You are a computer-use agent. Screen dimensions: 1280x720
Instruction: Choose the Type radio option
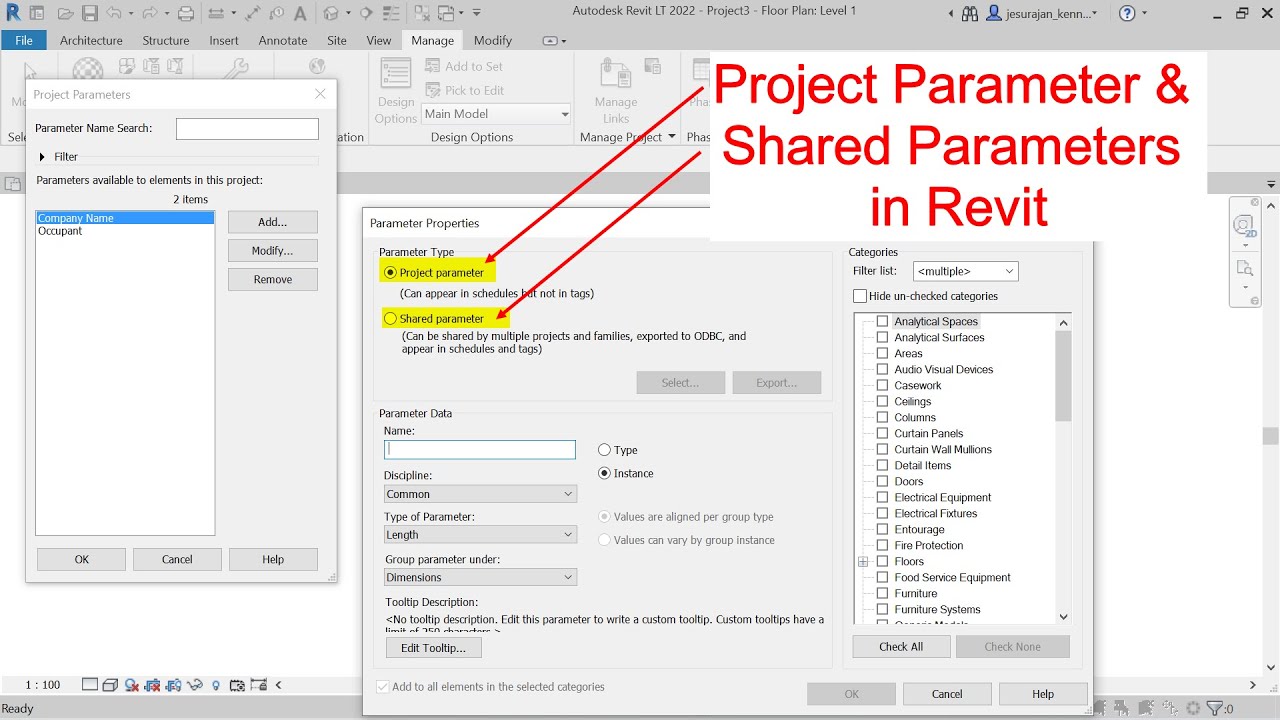(x=604, y=450)
